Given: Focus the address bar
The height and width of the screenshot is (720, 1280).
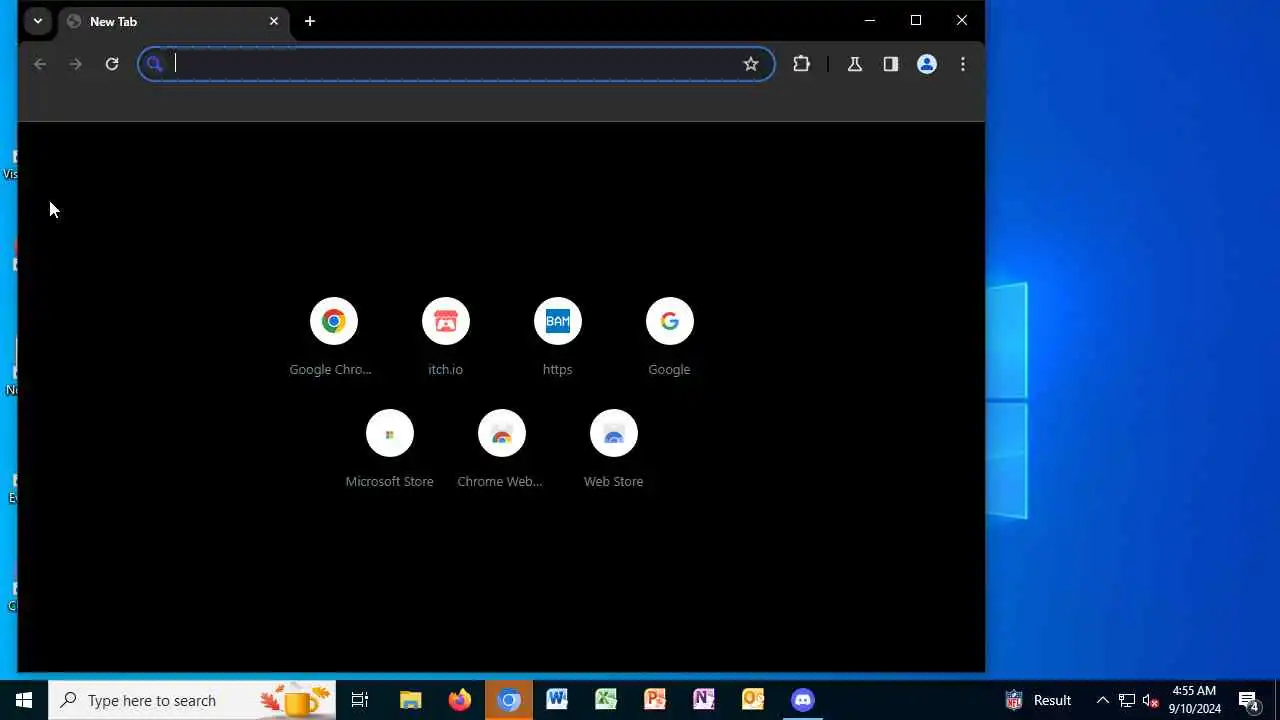Looking at the screenshot, I should pyautogui.click(x=455, y=64).
